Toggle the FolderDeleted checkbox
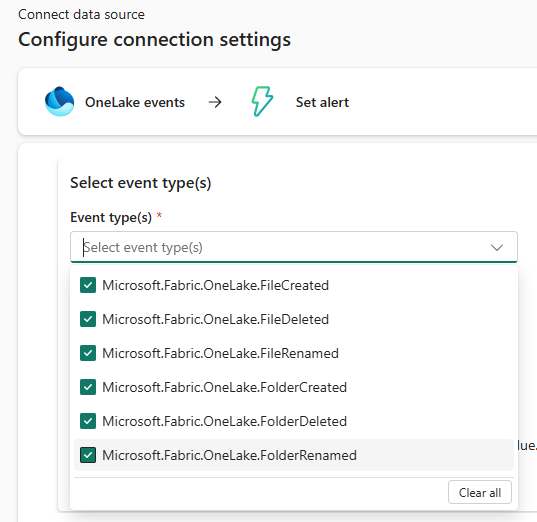Viewport: 537px width, 522px height. pyautogui.click(x=88, y=421)
